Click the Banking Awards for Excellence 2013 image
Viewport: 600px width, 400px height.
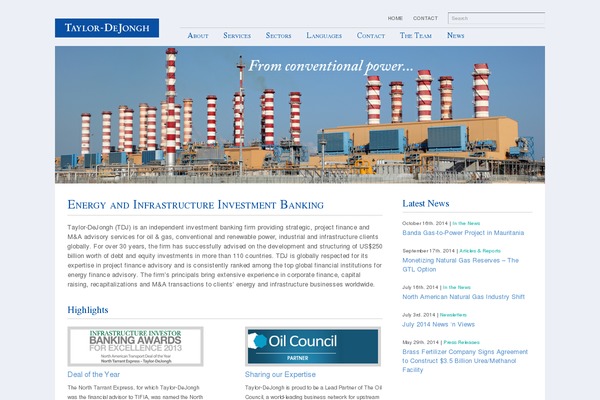[135, 346]
